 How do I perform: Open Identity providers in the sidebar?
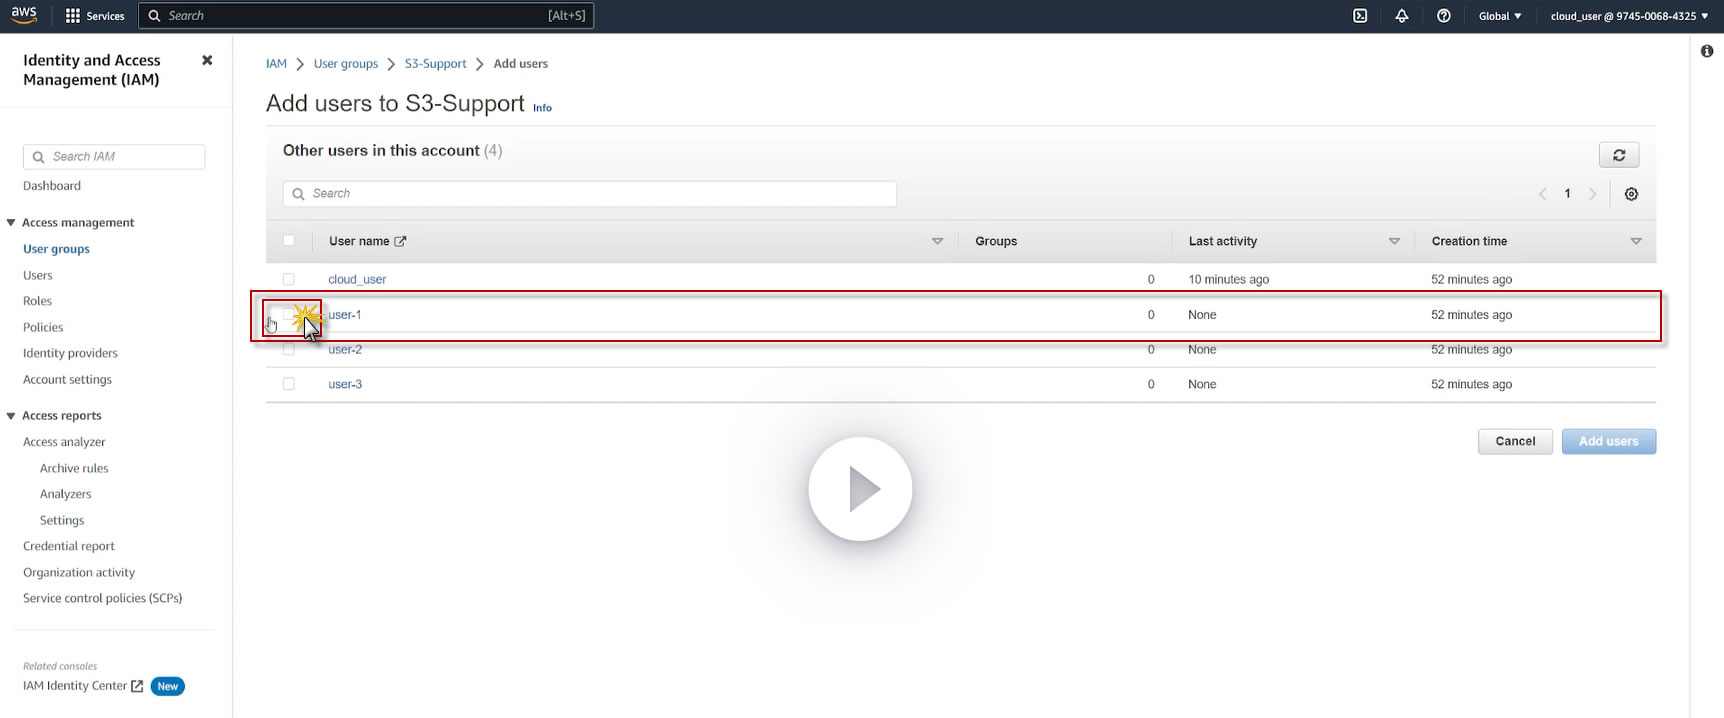click(70, 353)
